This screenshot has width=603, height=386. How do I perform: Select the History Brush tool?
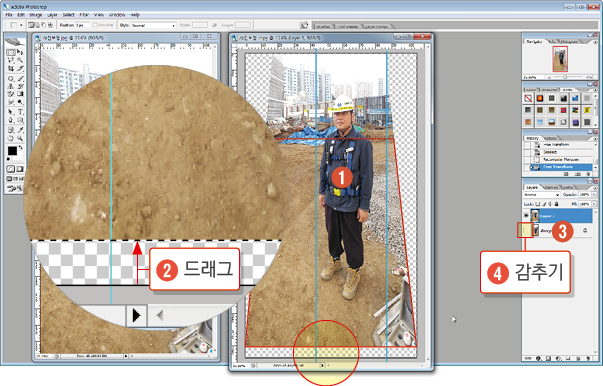20,86
